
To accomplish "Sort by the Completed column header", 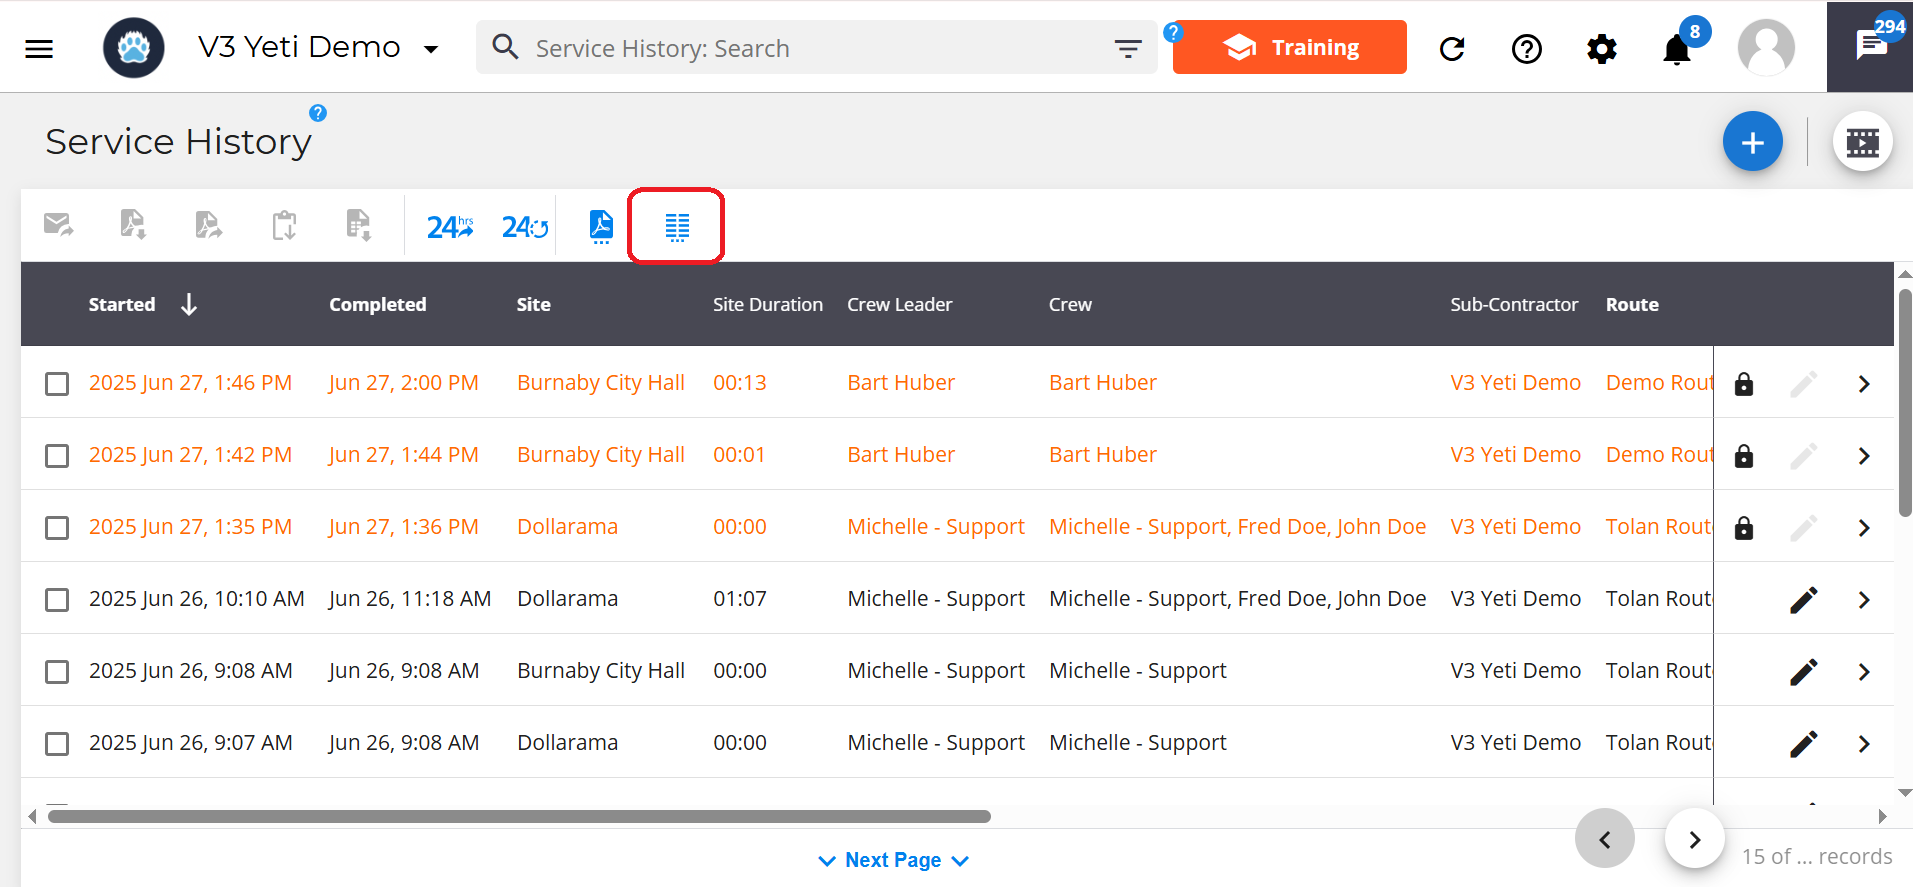I will pos(378,304).
